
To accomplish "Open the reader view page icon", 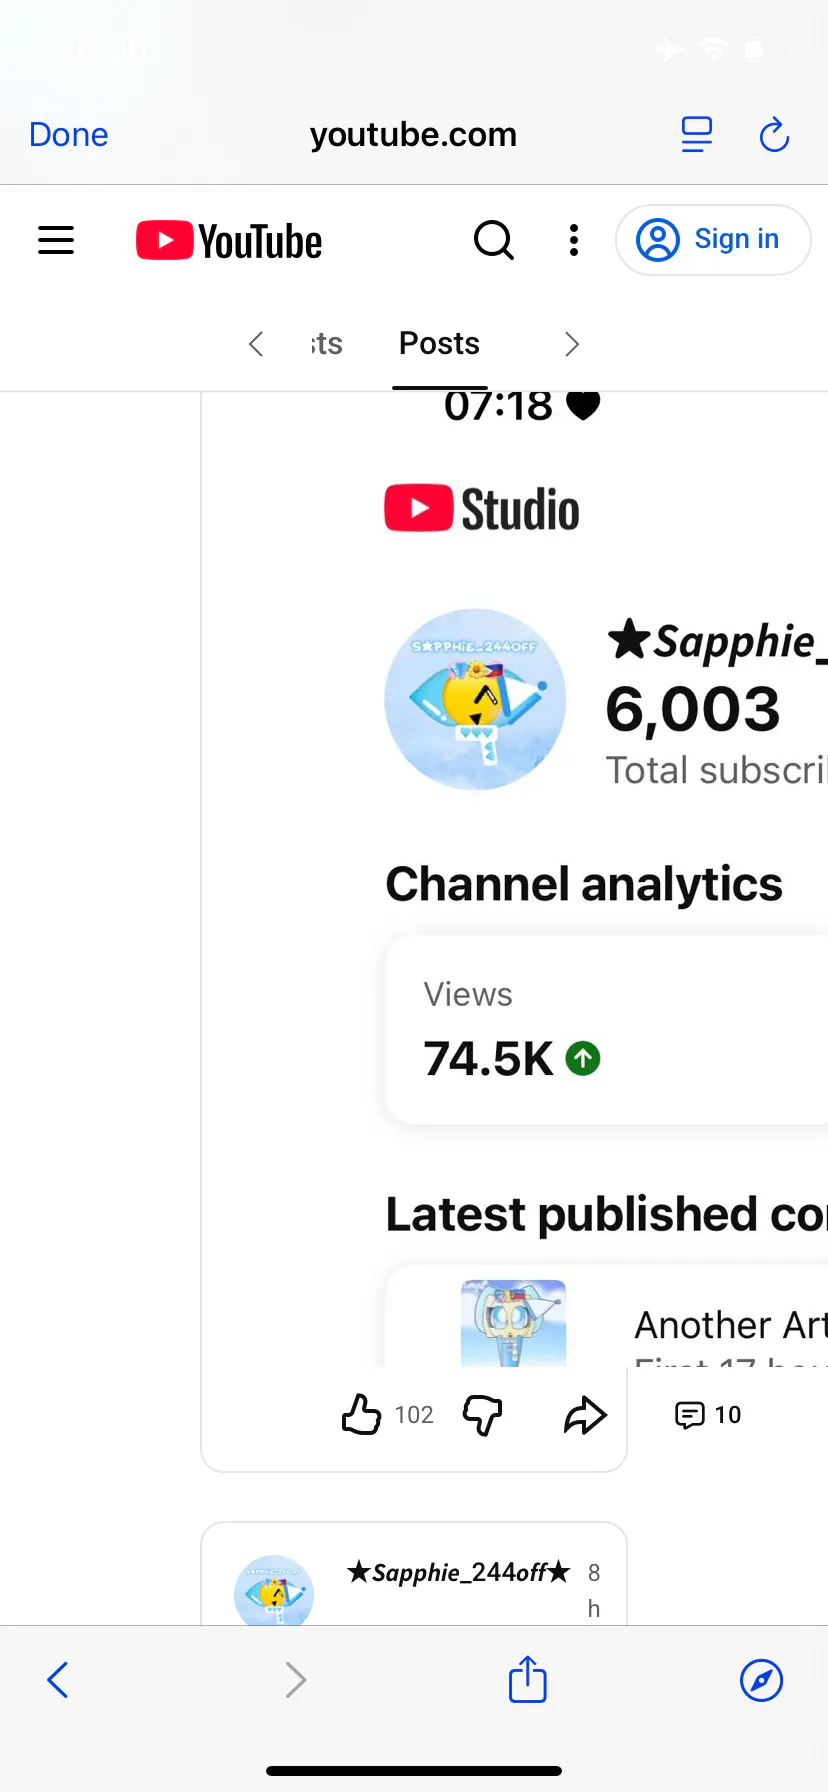I will click(696, 134).
